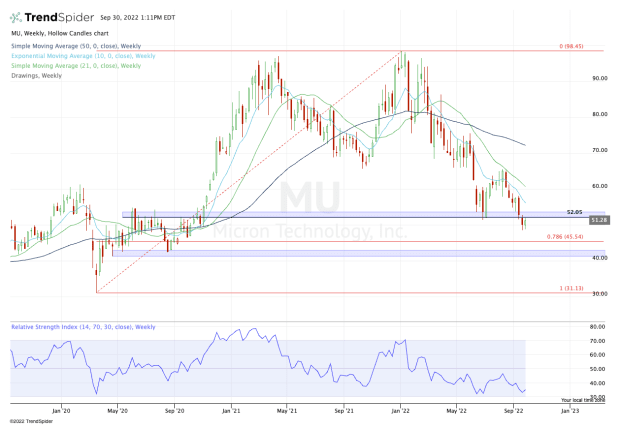Image resolution: width=620 pixels, height=426 pixels.
Task: Click the 30.00 price axis label
Action: (600, 294)
